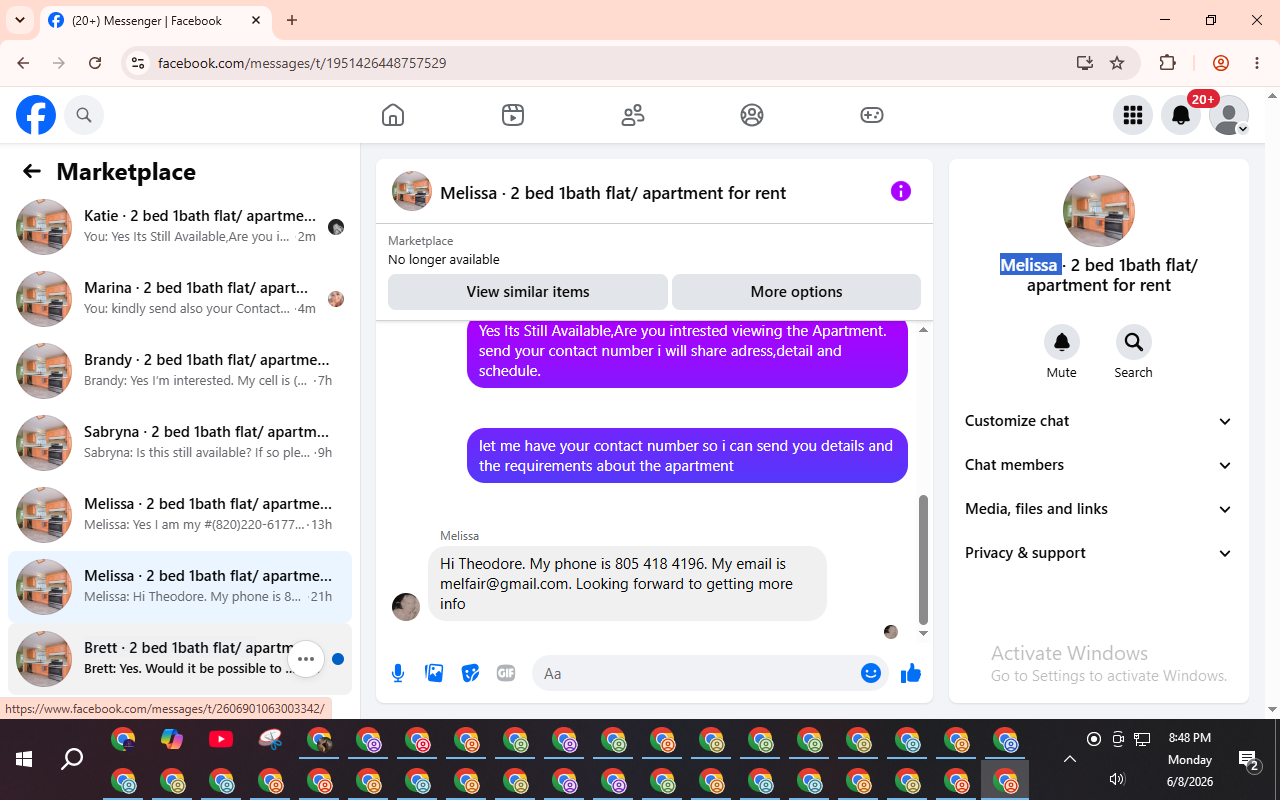
Task: Open the Reels video icon in top navigation
Action: click(513, 115)
